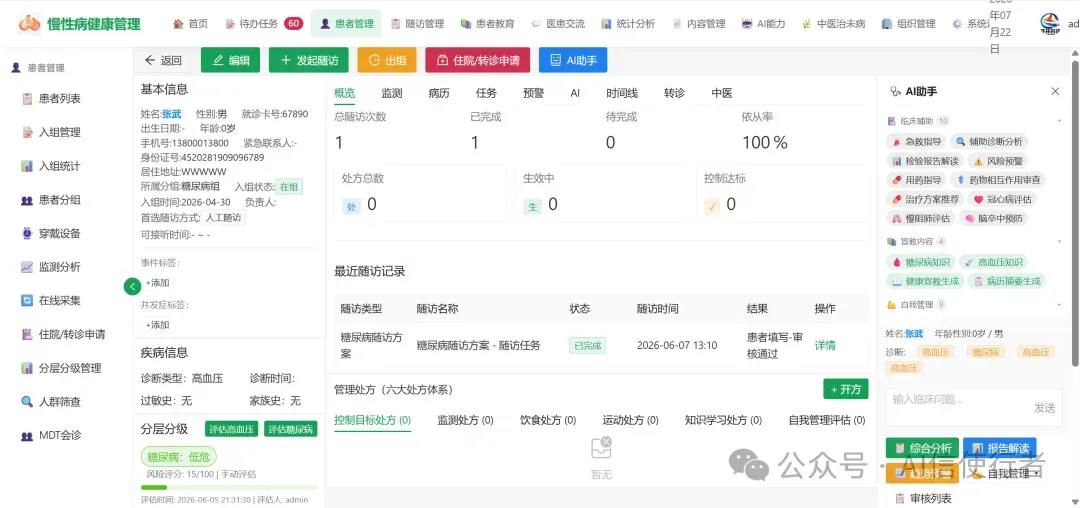This screenshot has width=1080, height=508.
Task: Open the 患者教育 menu
Action: point(488,23)
